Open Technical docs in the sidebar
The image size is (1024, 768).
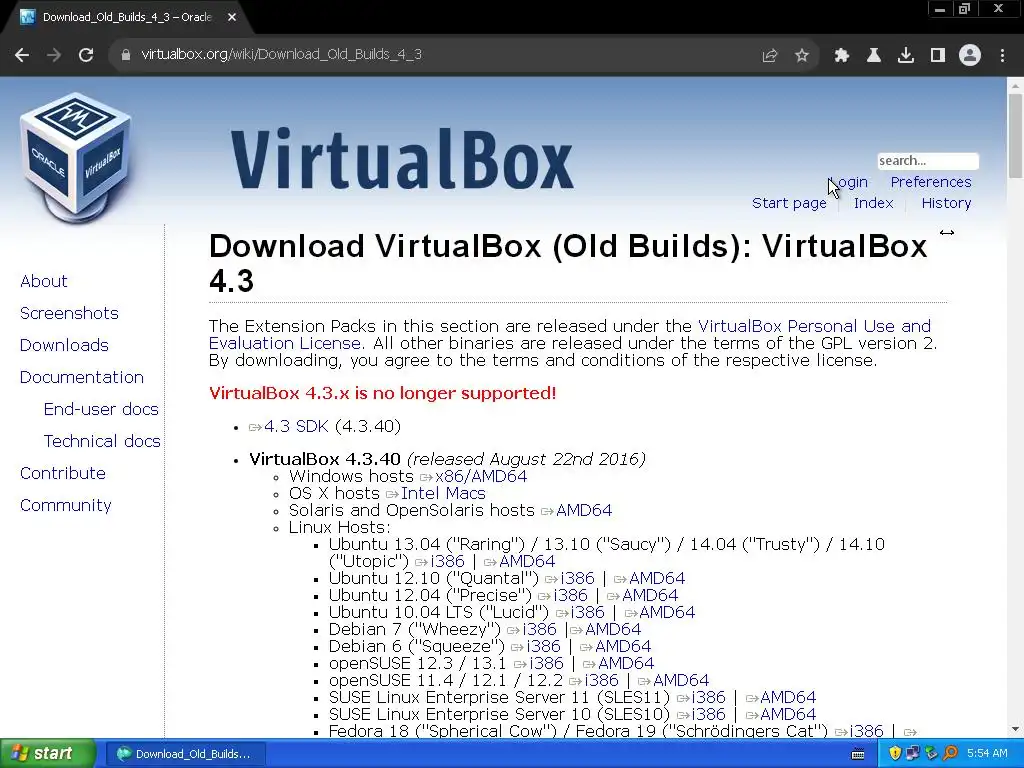coord(102,441)
